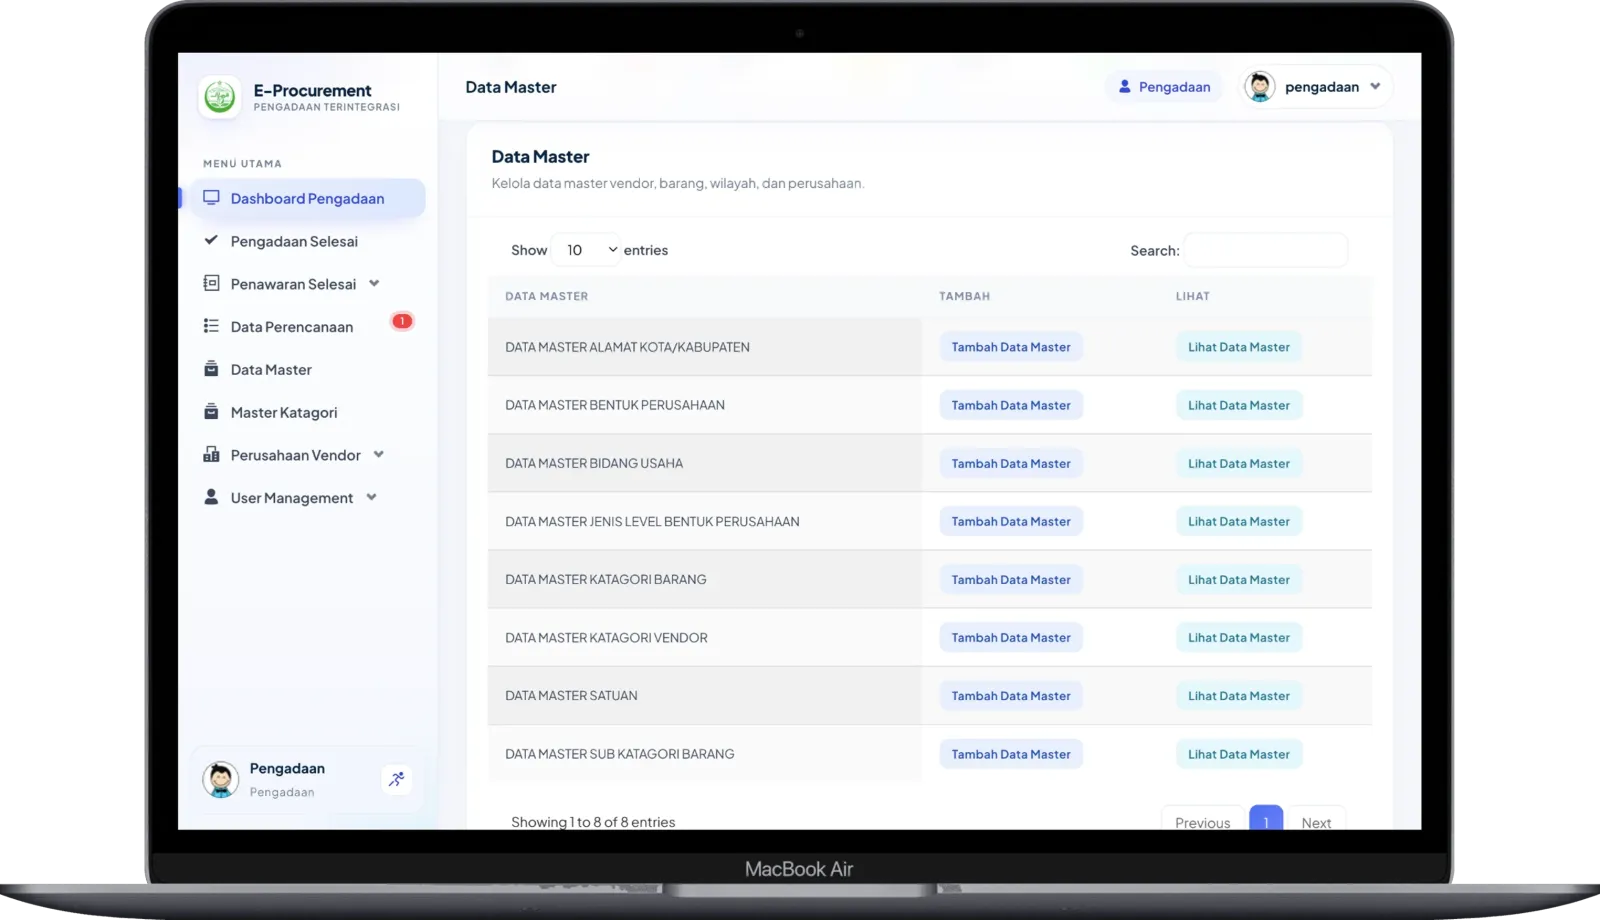Focus the Search input field

point(1266,250)
